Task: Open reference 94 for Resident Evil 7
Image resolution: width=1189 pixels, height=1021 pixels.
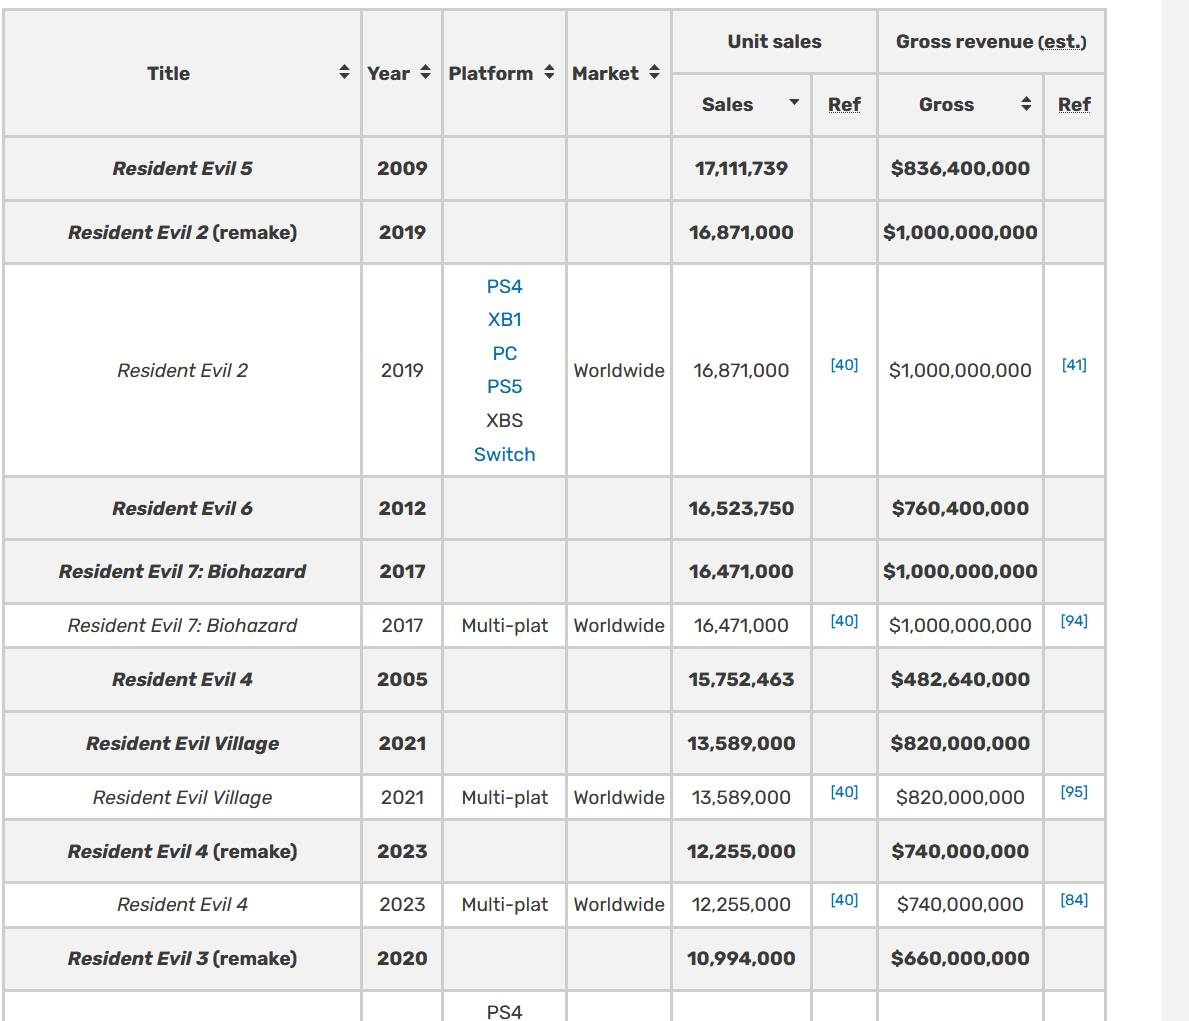Action: [x=1074, y=621]
